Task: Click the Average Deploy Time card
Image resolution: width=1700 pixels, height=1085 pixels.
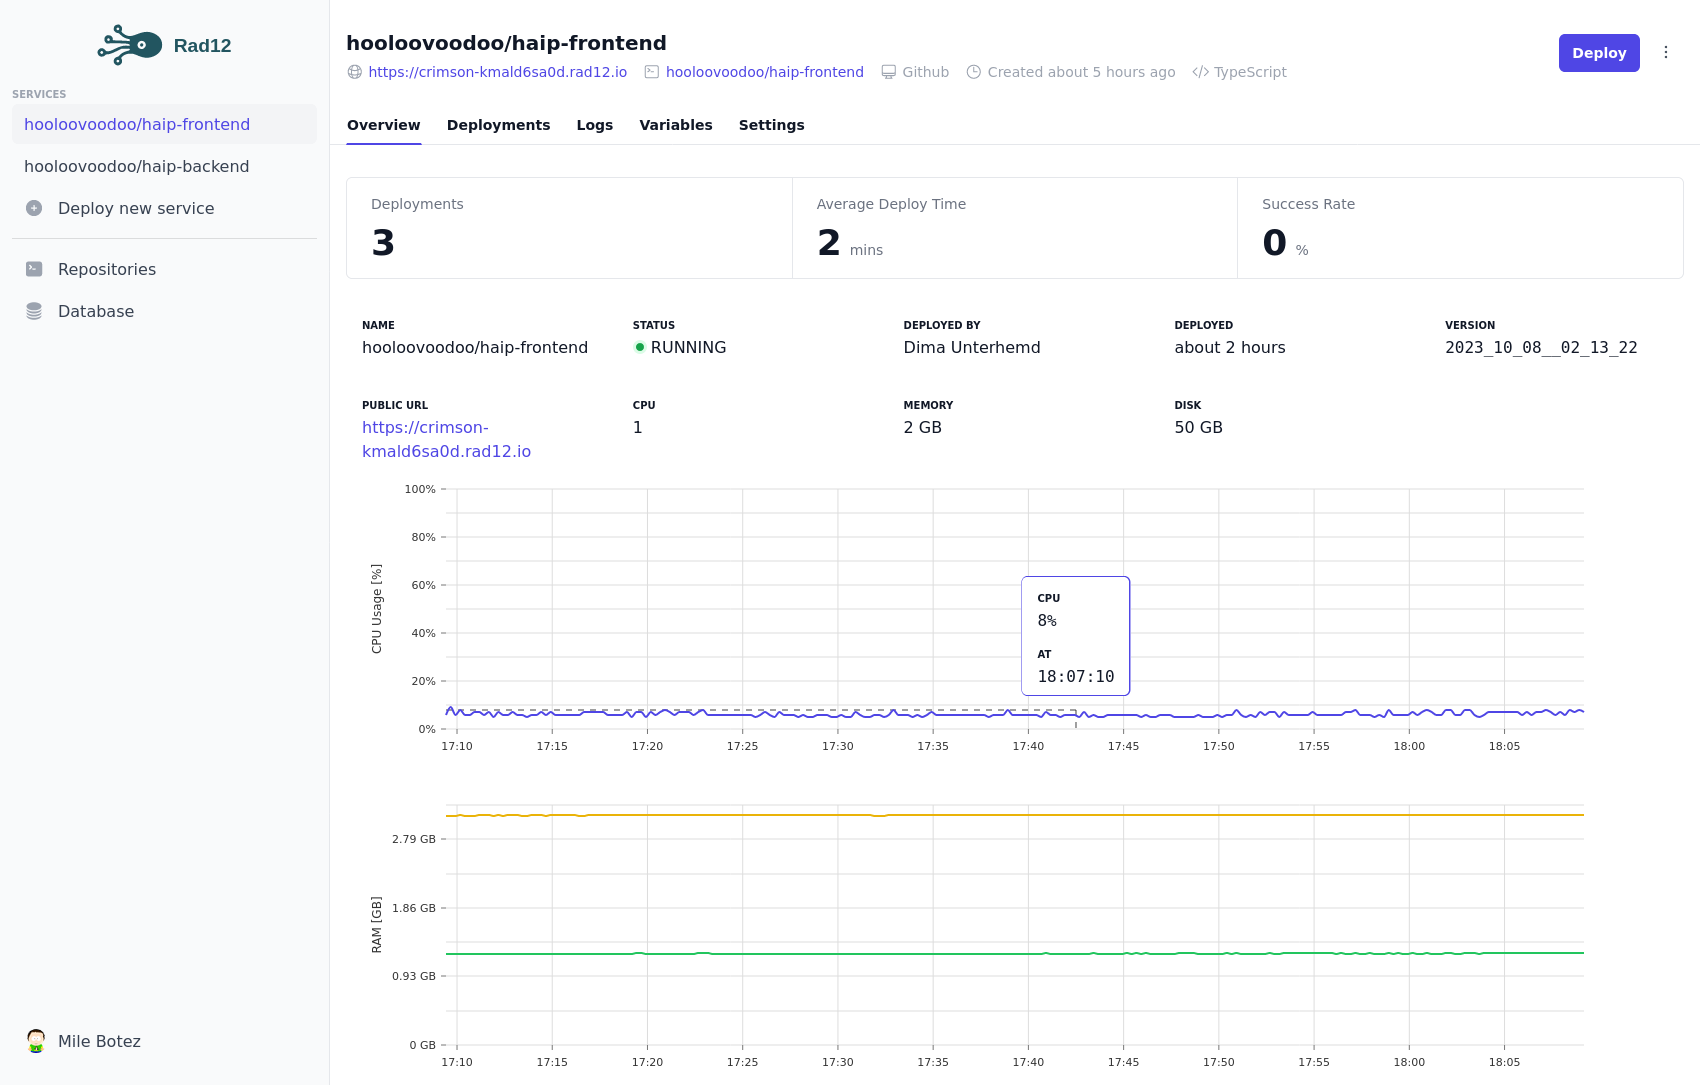Action: click(1015, 228)
